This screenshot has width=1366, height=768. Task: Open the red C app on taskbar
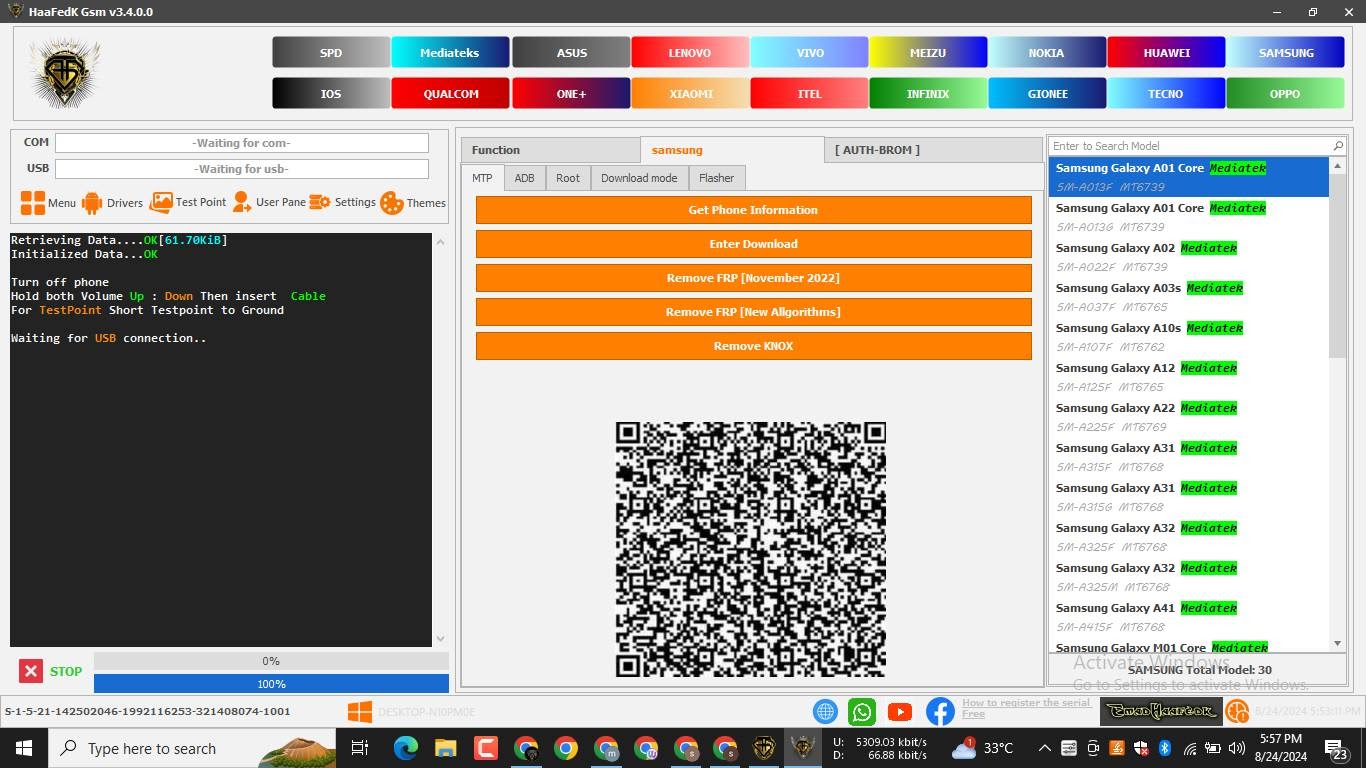coord(486,748)
